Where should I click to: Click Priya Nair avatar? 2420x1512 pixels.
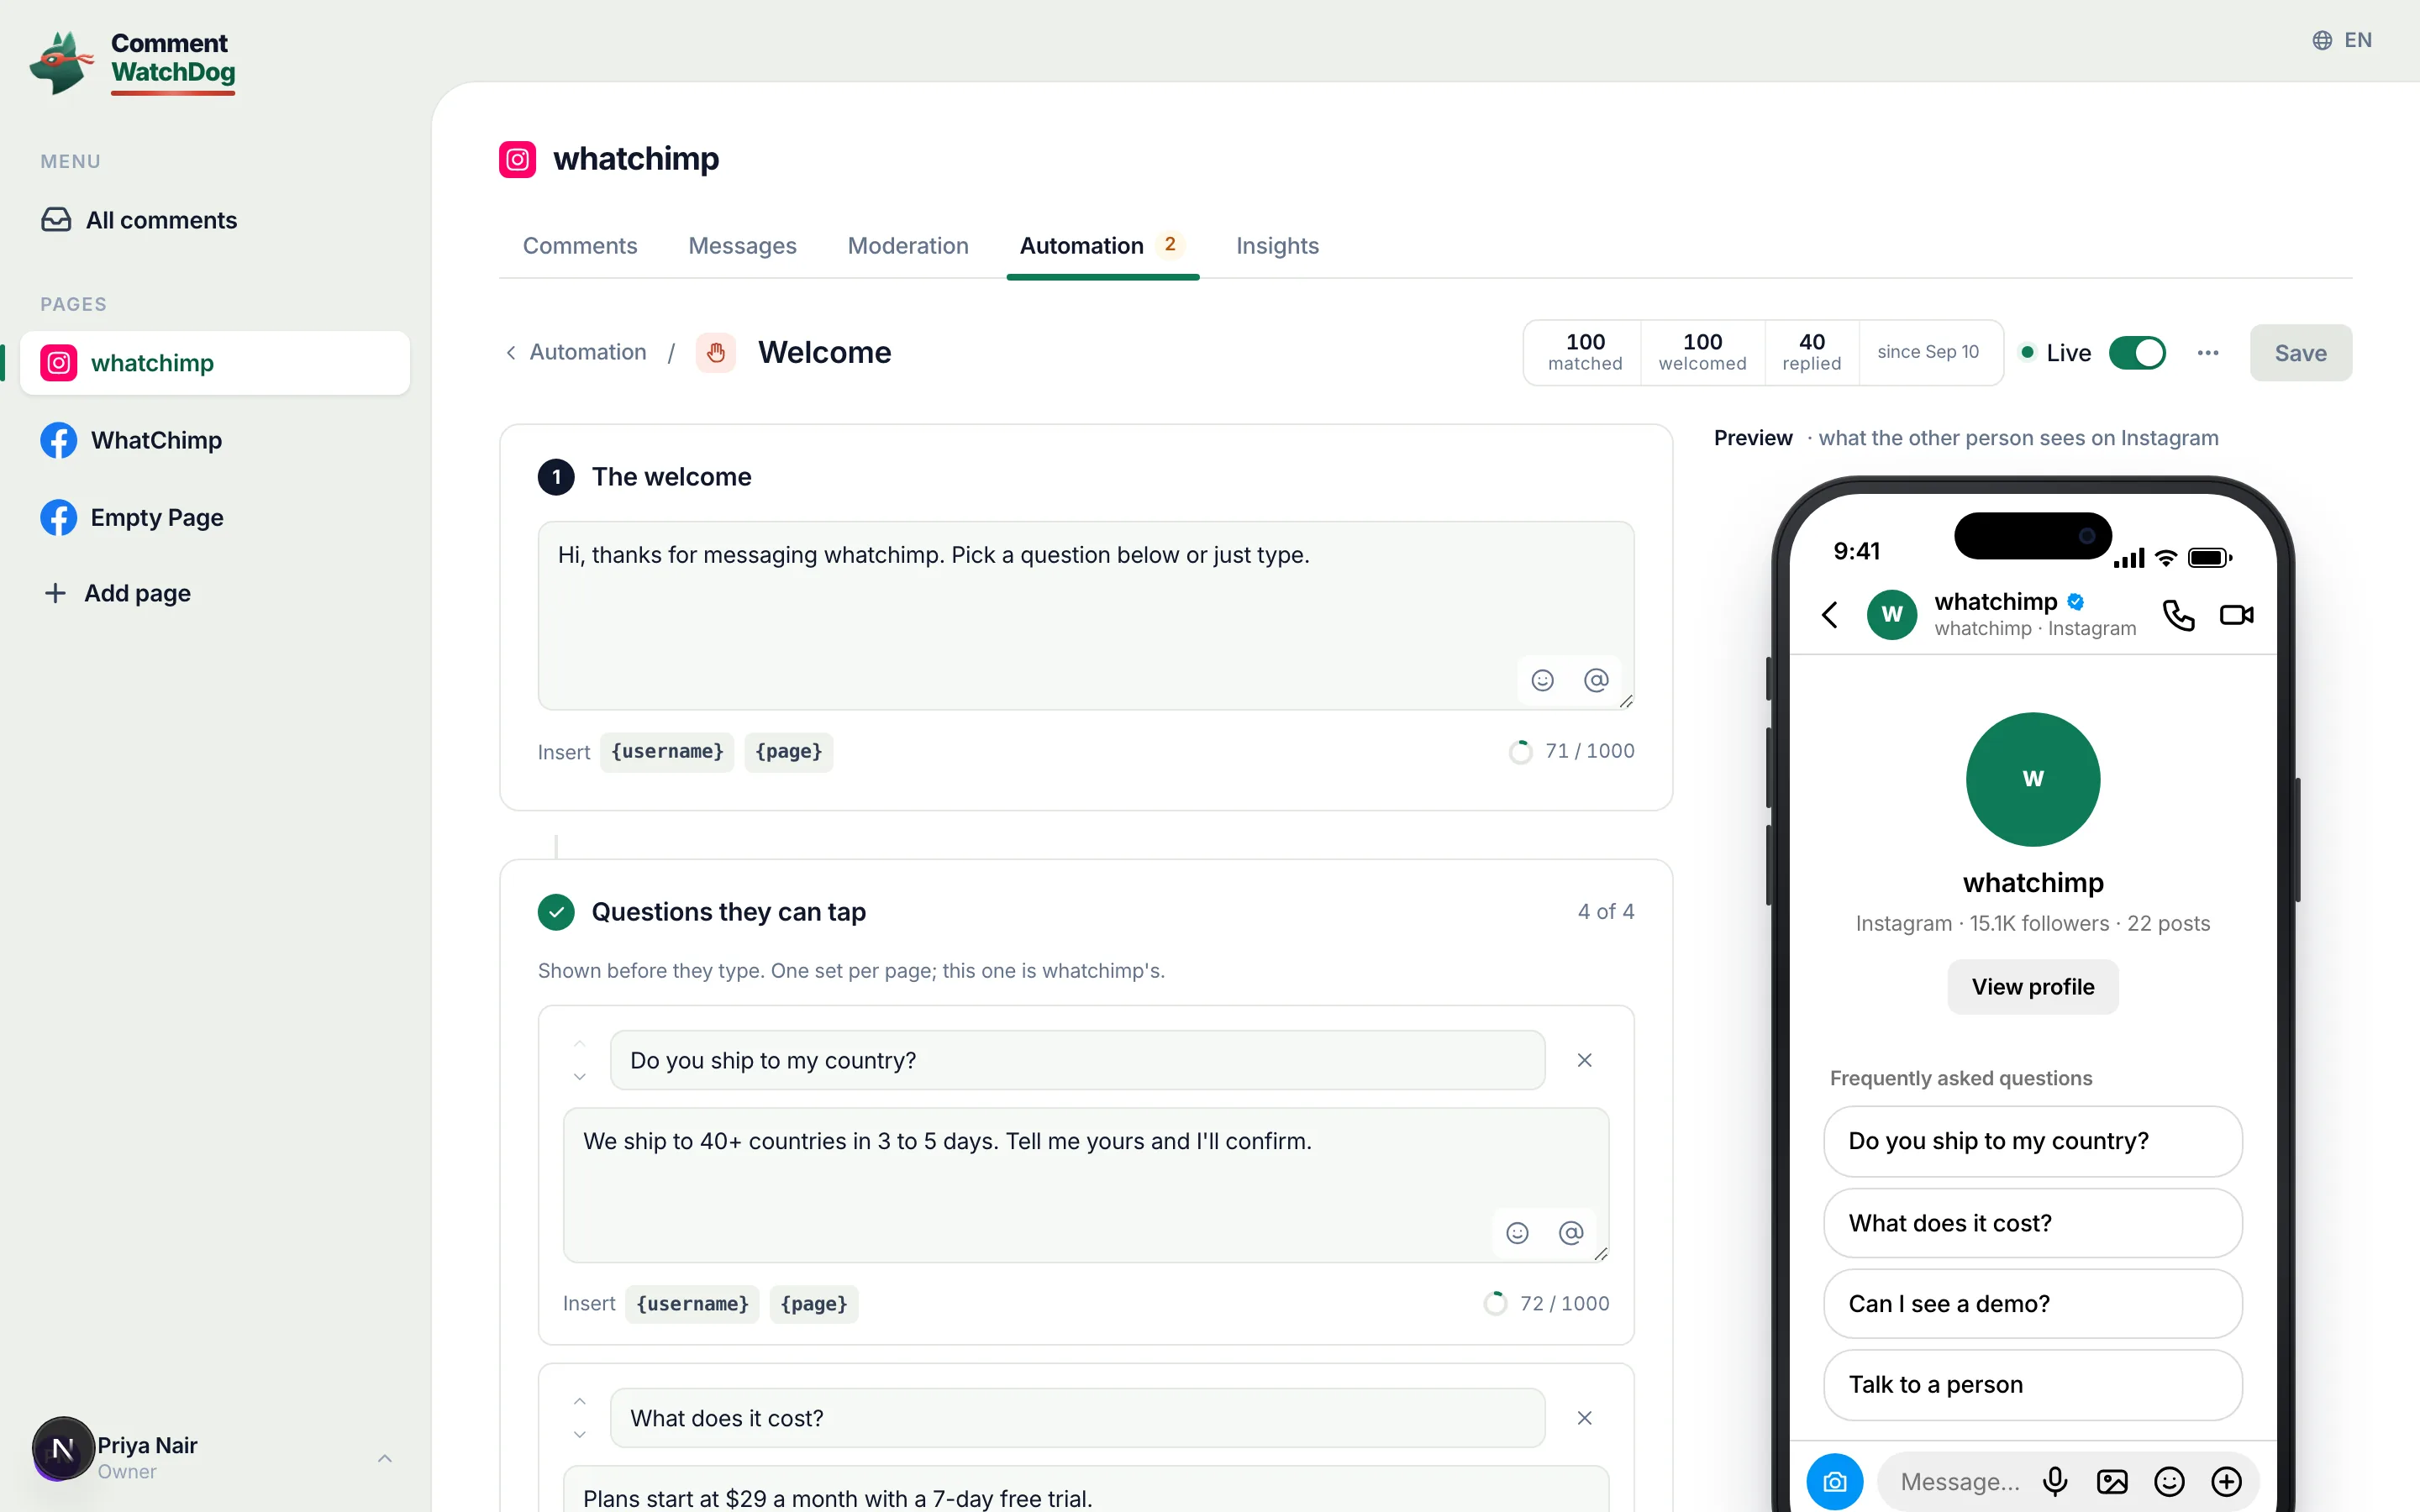[62, 1448]
